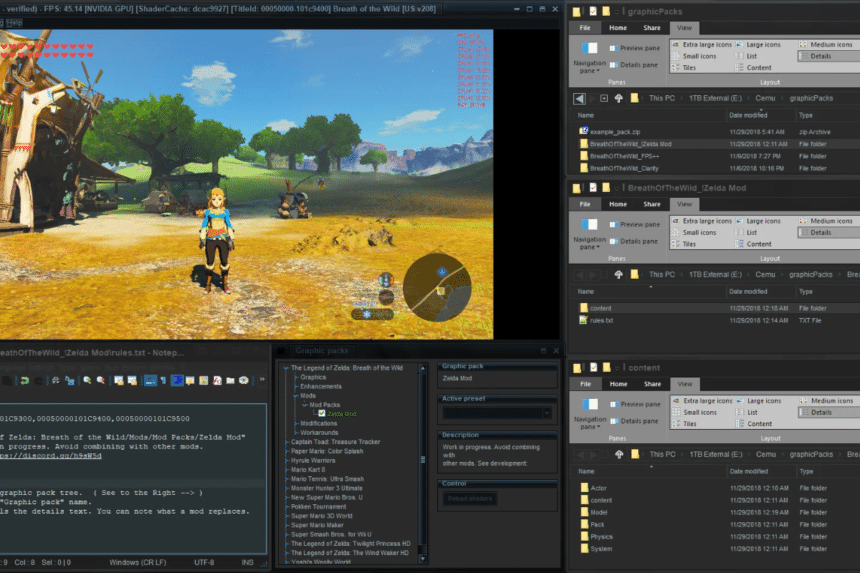Toggle Preview pane in content window
This screenshot has width=860, height=573.
coord(635,405)
